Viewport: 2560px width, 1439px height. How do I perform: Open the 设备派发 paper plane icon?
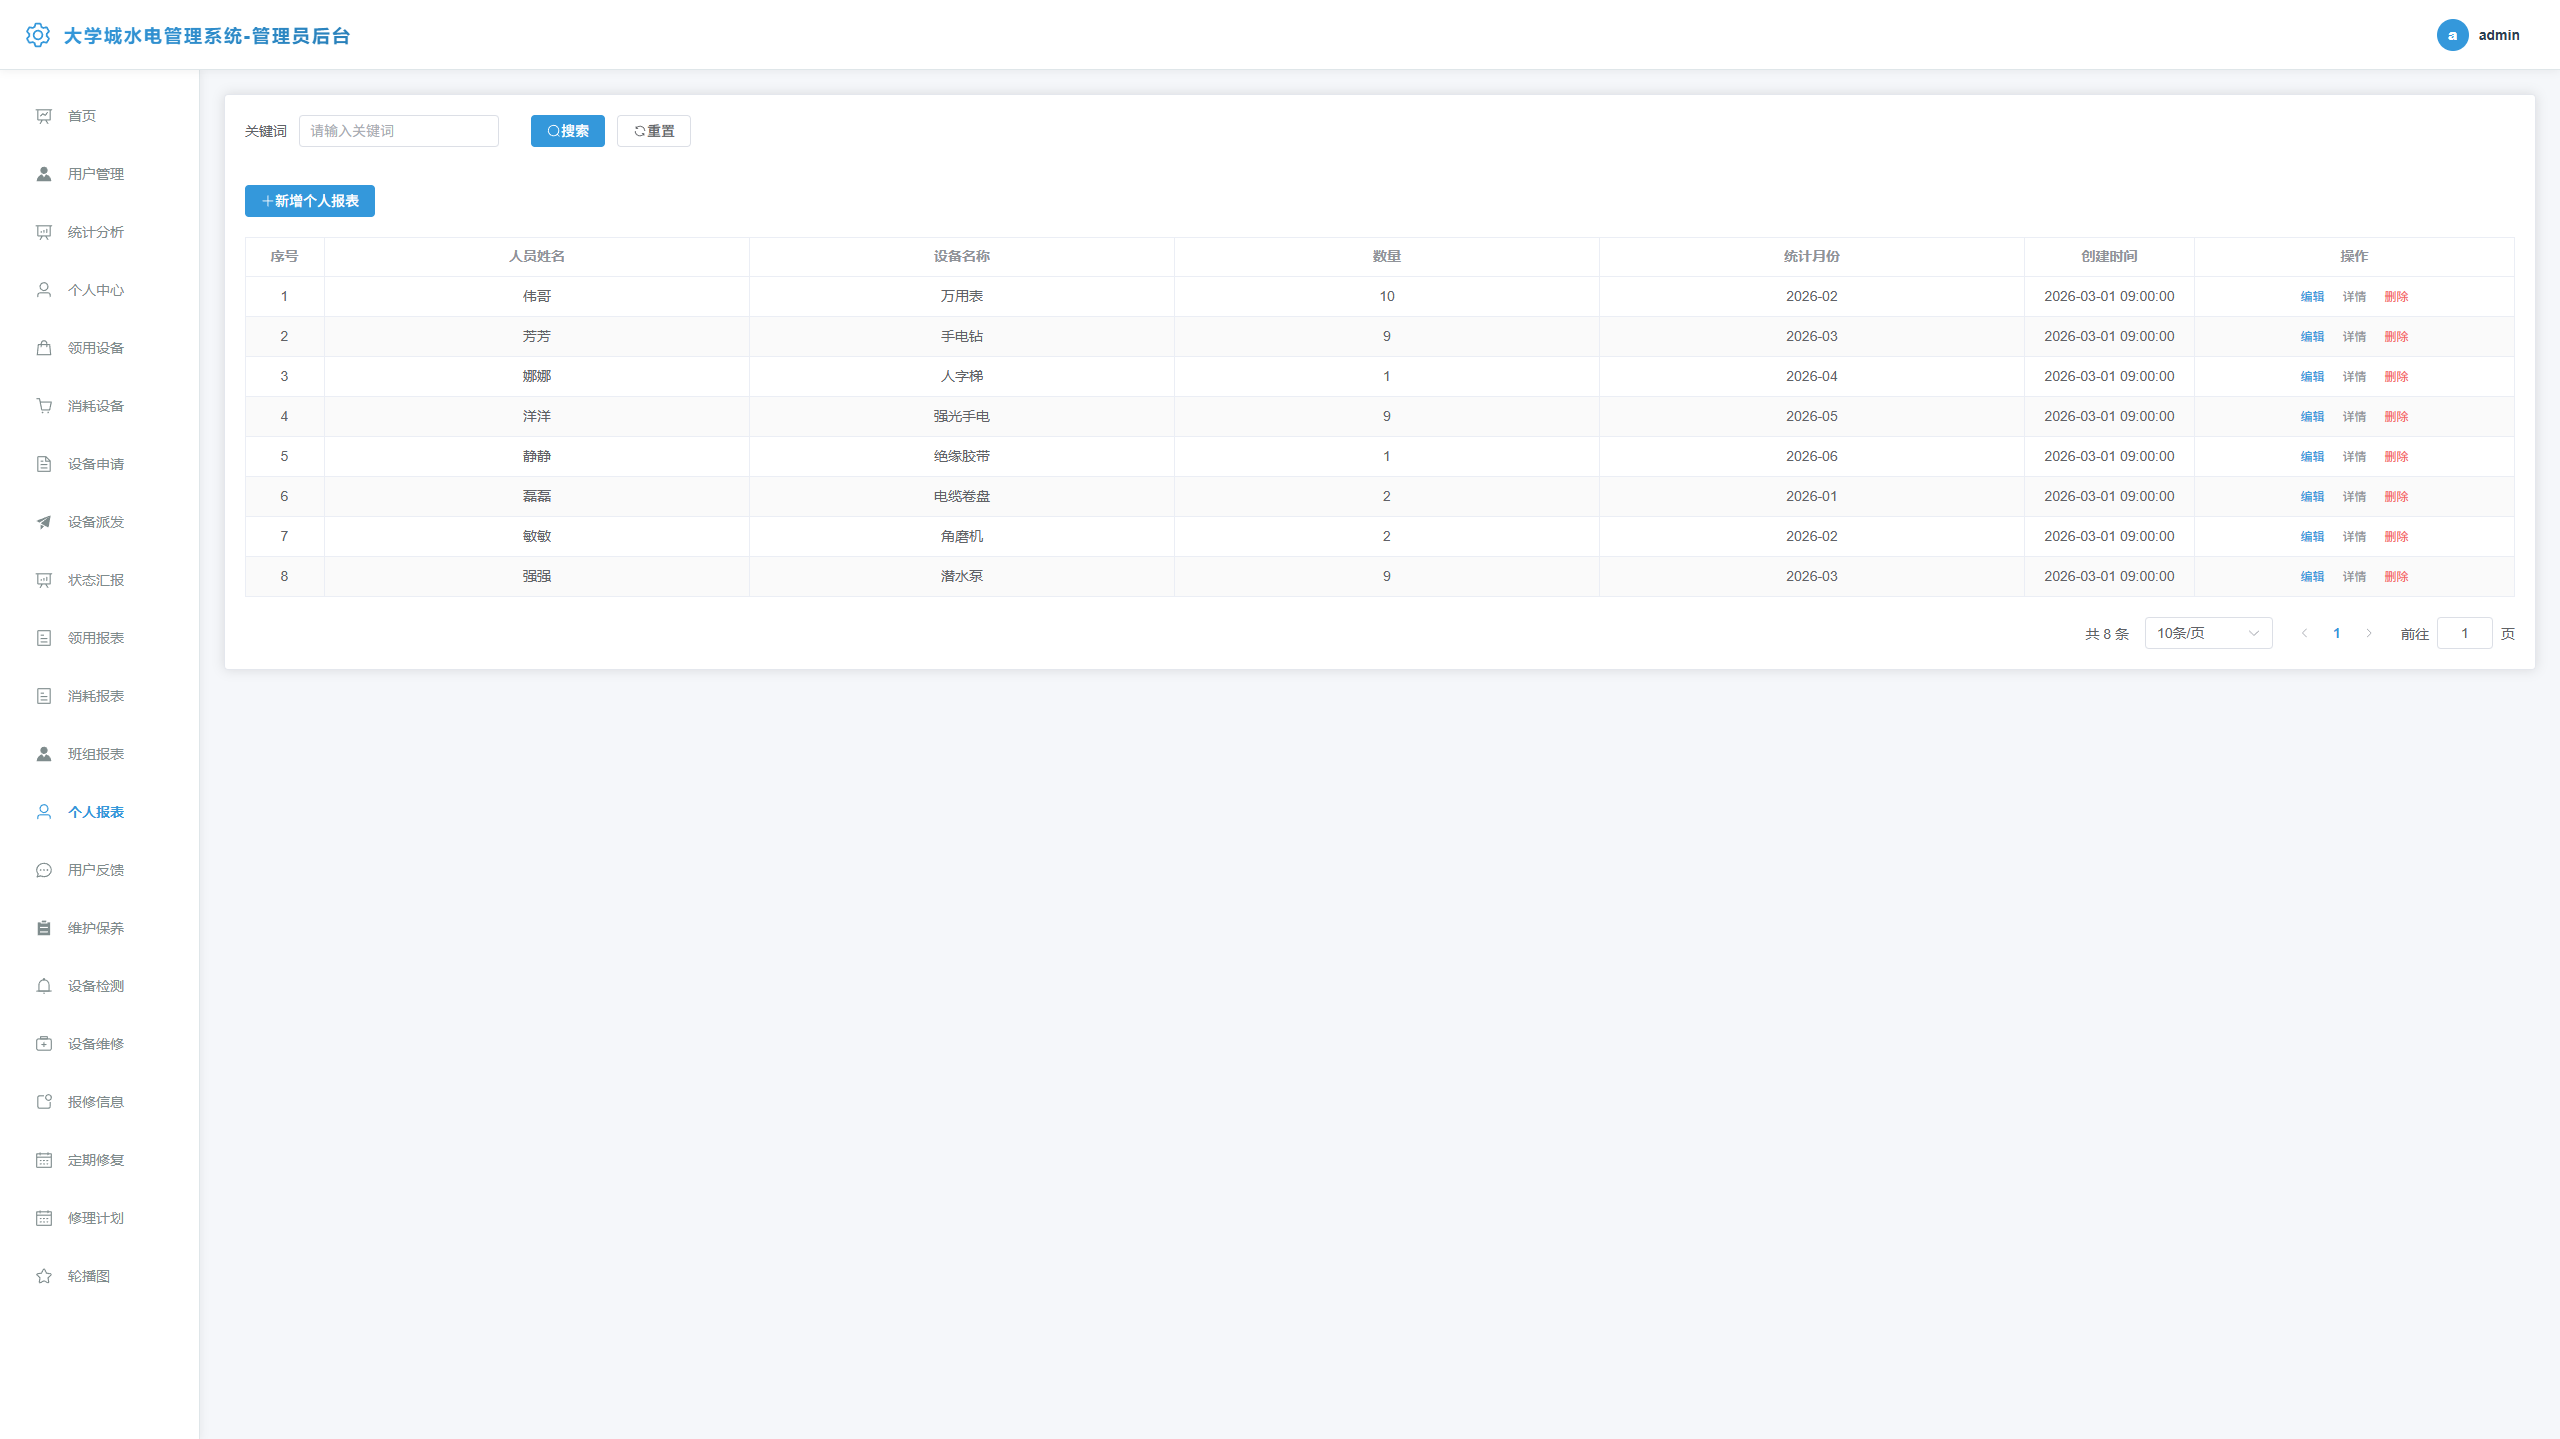44,522
